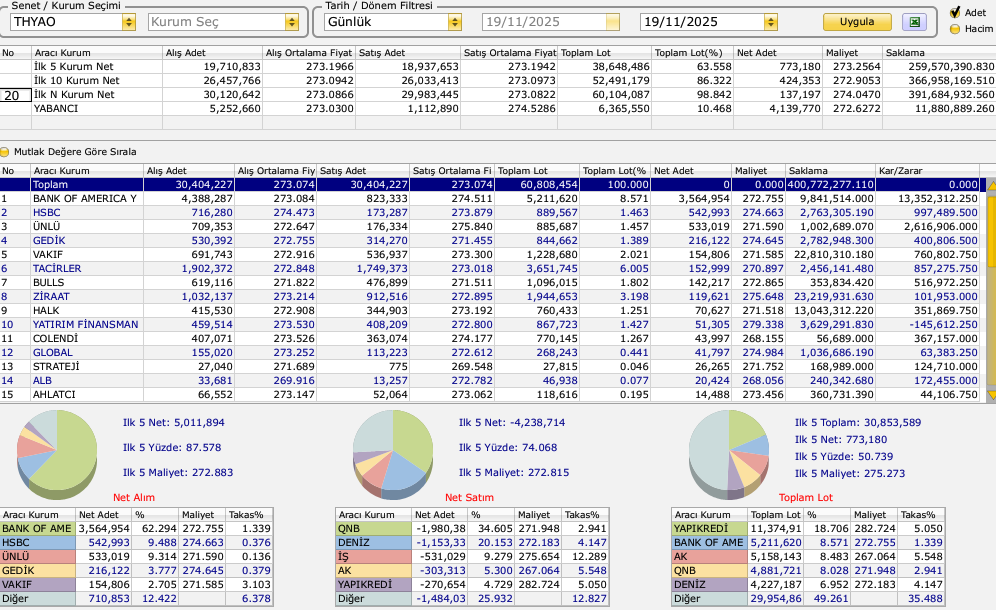Click the scrollbar down arrow of the broker table
This screenshot has width=996, height=610.
pyautogui.click(x=991, y=395)
